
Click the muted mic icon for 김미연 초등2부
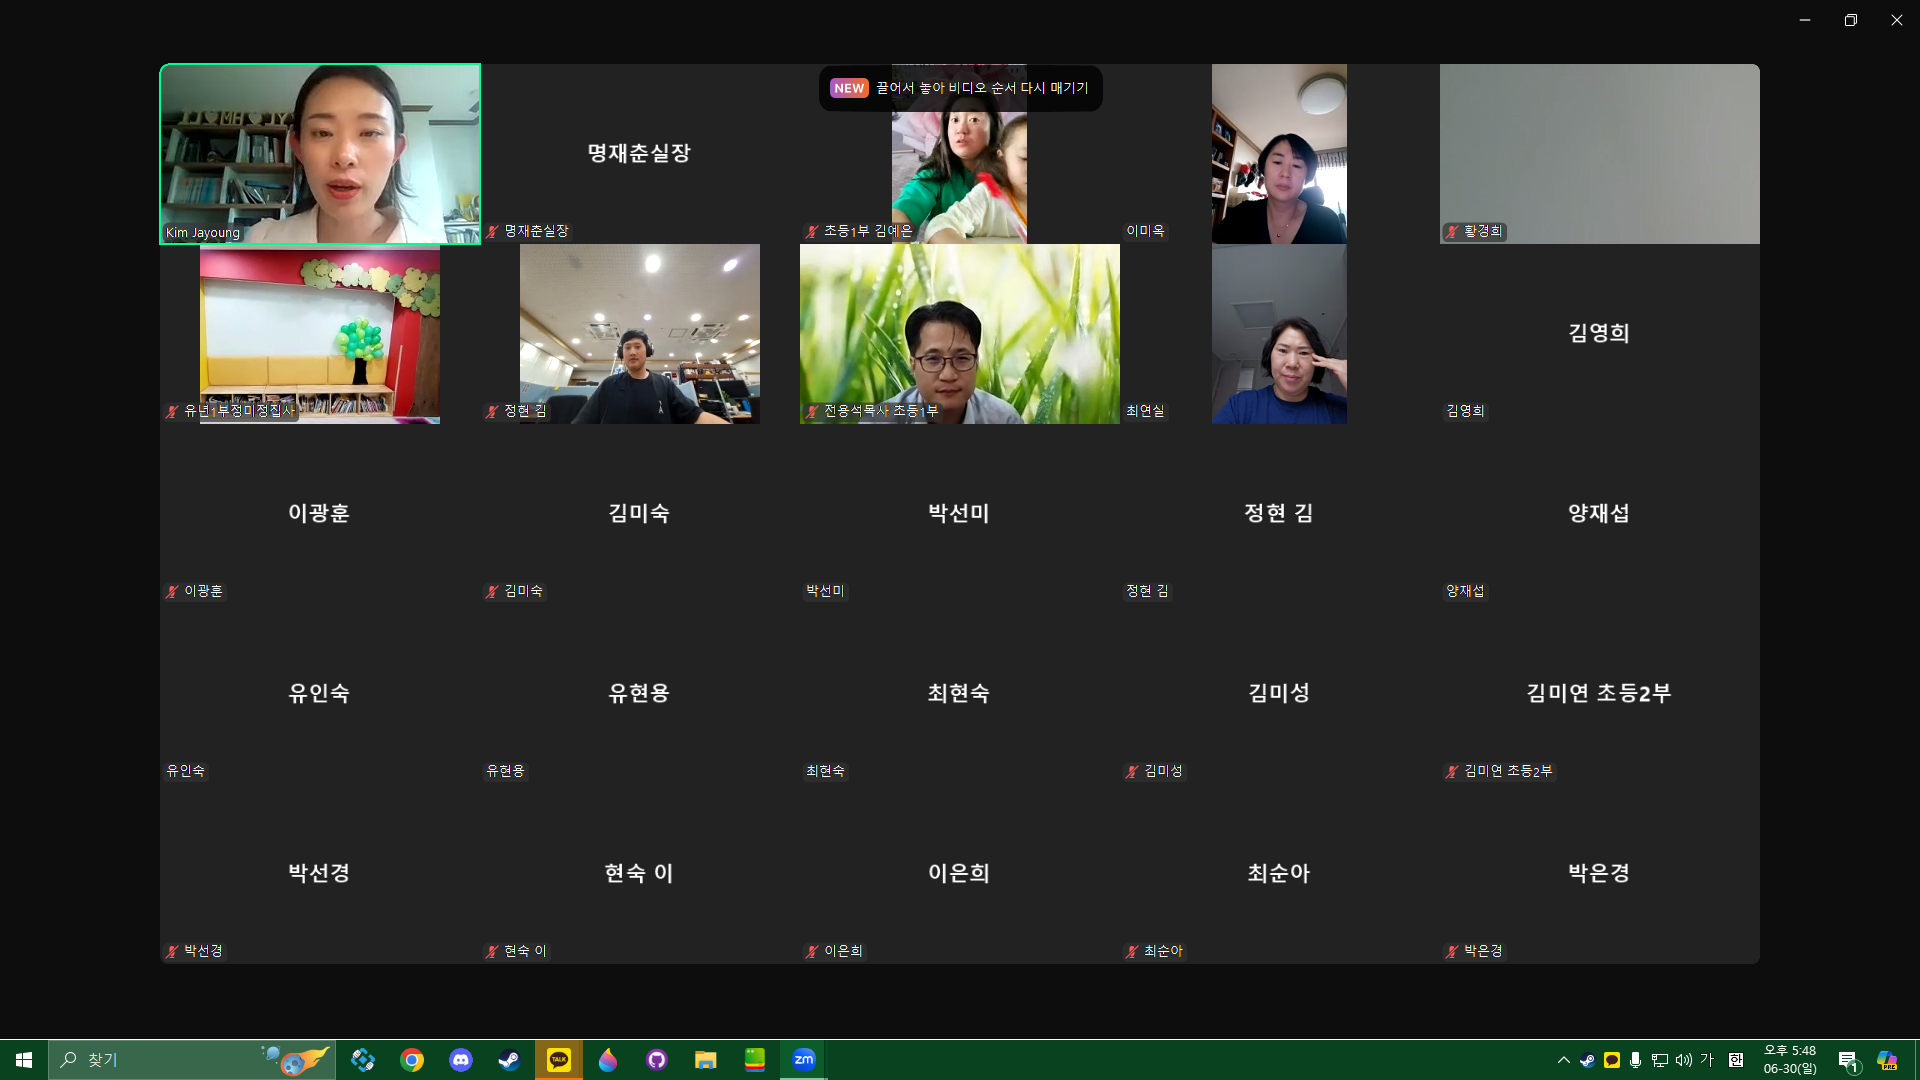pos(1452,771)
